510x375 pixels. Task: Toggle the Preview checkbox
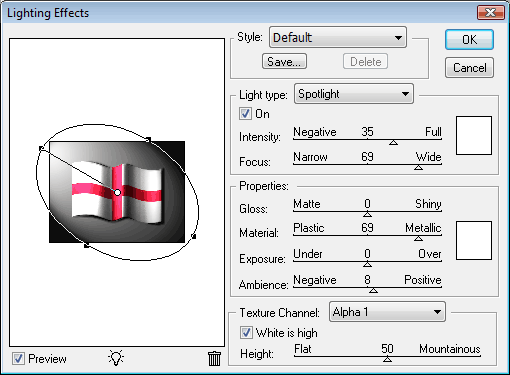(x=18, y=359)
